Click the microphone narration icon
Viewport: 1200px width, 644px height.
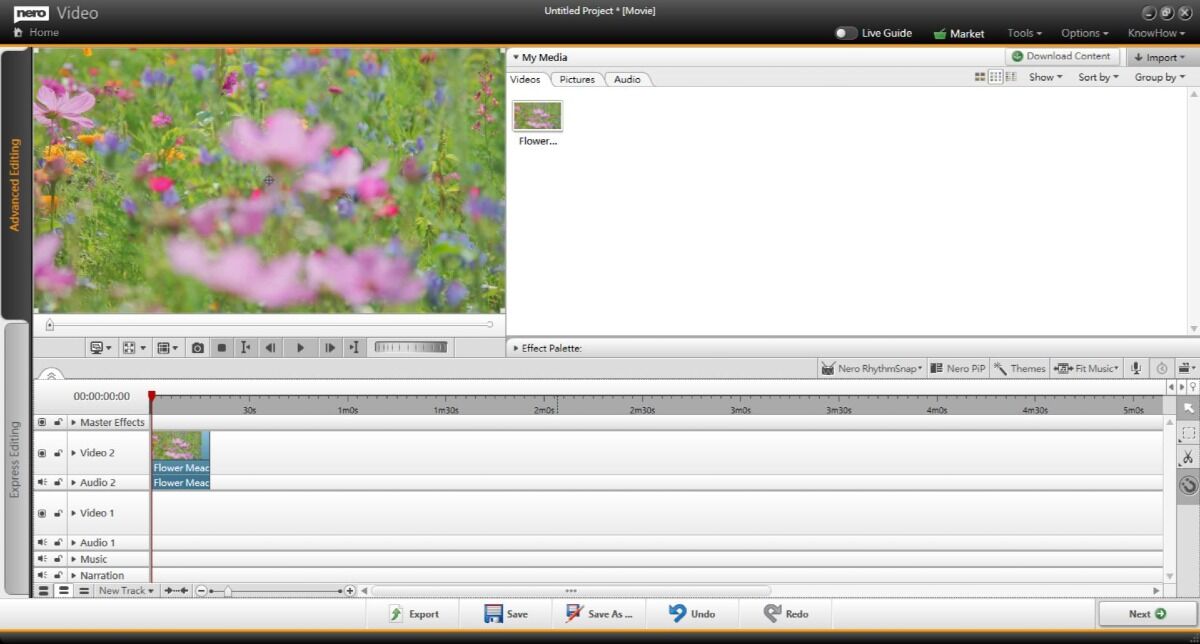pyautogui.click(x=1135, y=368)
